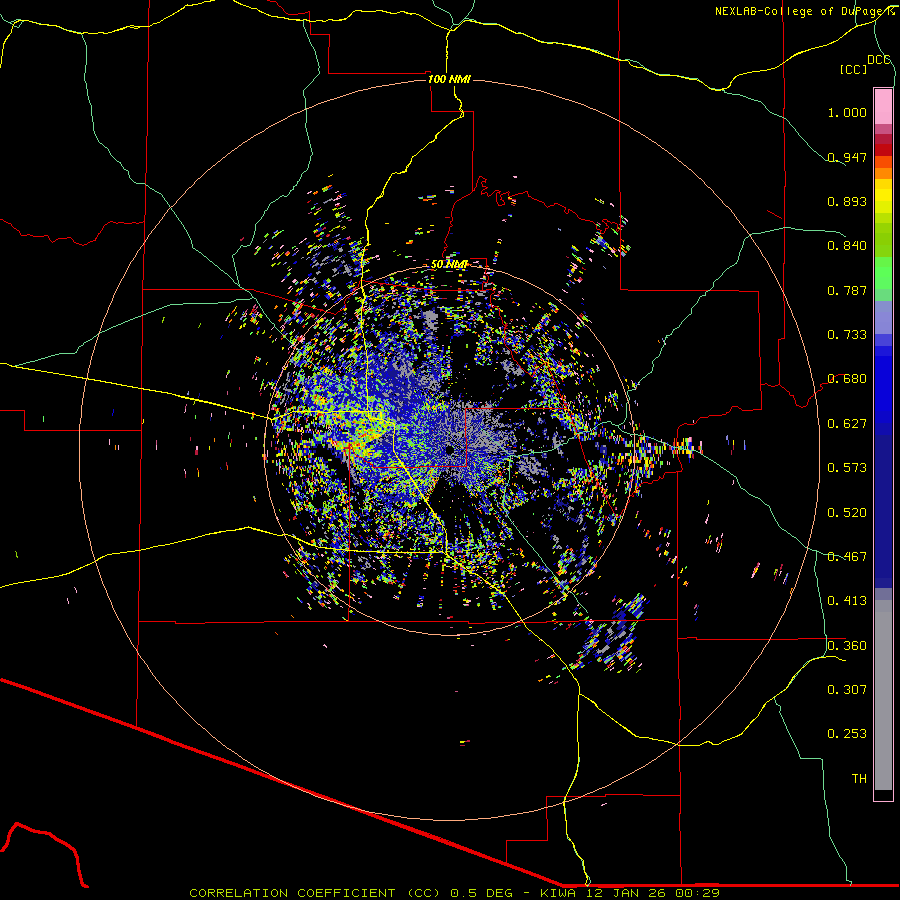Click the 100 NMI range ring label
This screenshot has width=900, height=900.
tap(449, 79)
